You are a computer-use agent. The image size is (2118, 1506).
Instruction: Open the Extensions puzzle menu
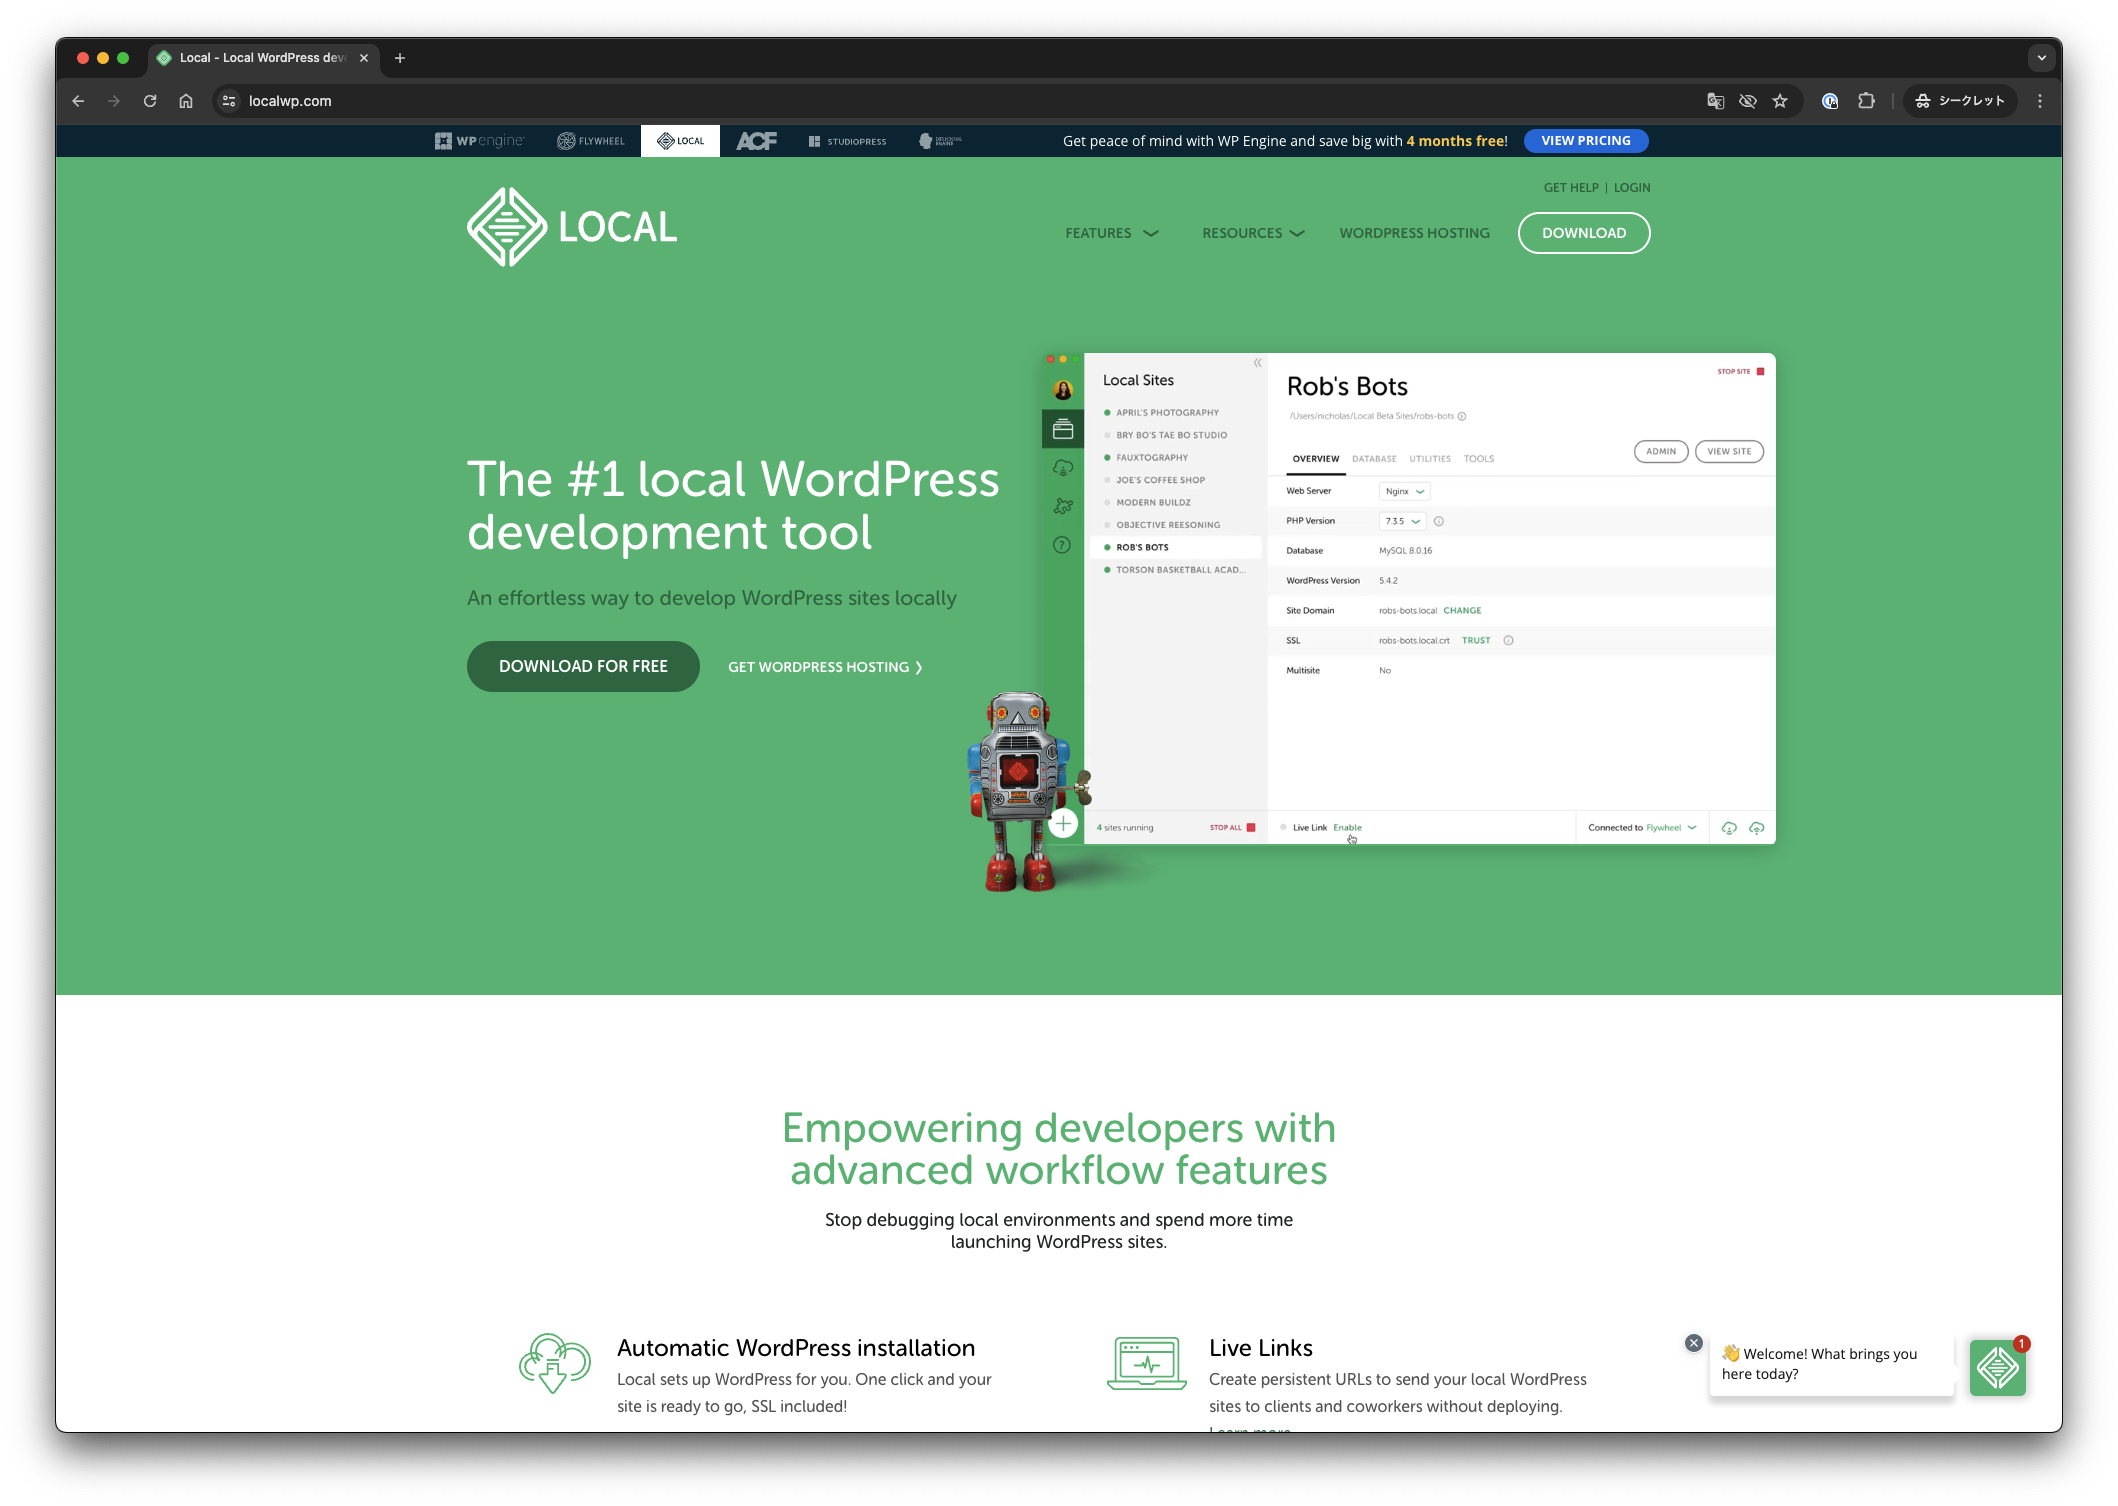[x=1866, y=101]
